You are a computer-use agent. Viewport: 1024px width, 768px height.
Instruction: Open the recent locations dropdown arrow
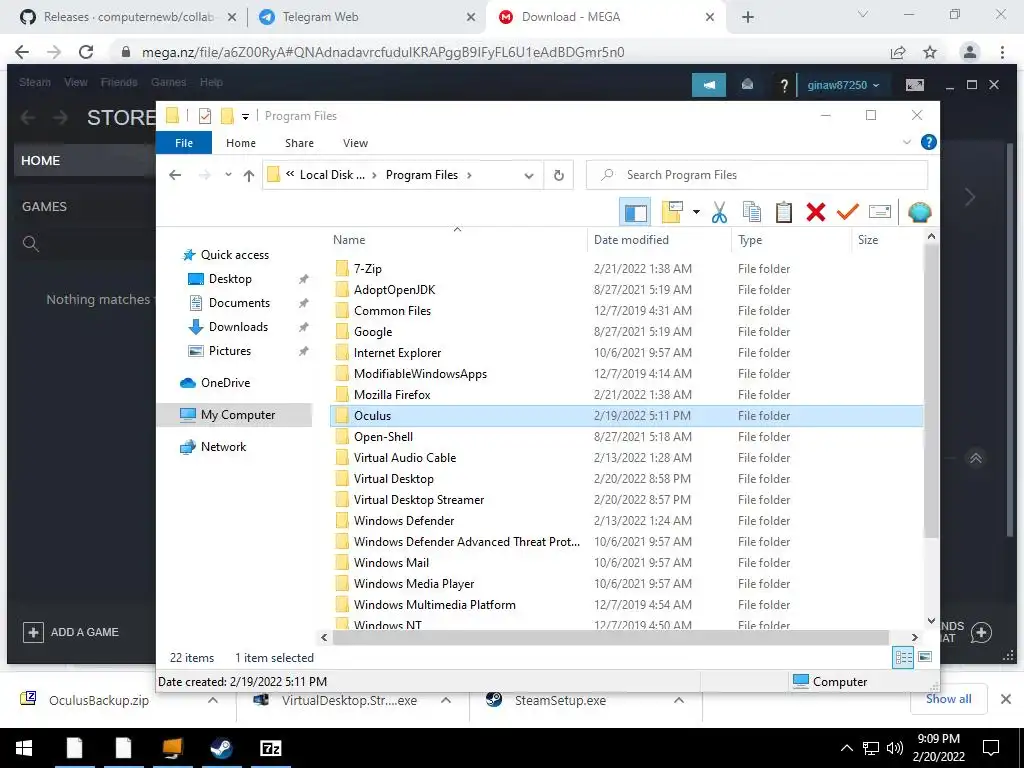pyautogui.click(x=228, y=175)
